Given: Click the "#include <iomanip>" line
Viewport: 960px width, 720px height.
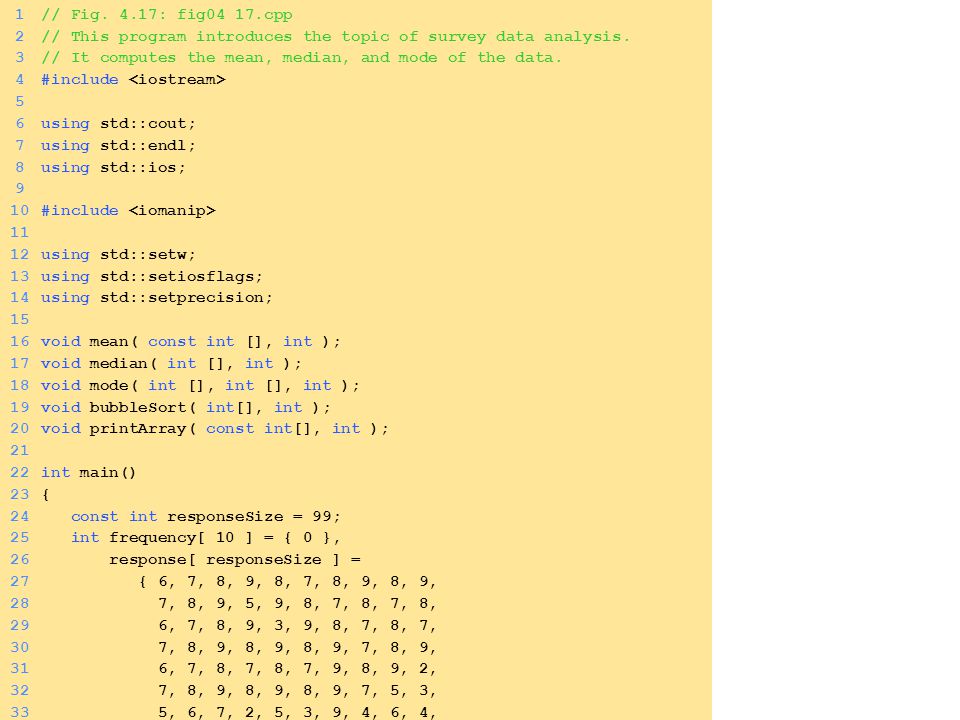Looking at the screenshot, I should click(x=128, y=211).
